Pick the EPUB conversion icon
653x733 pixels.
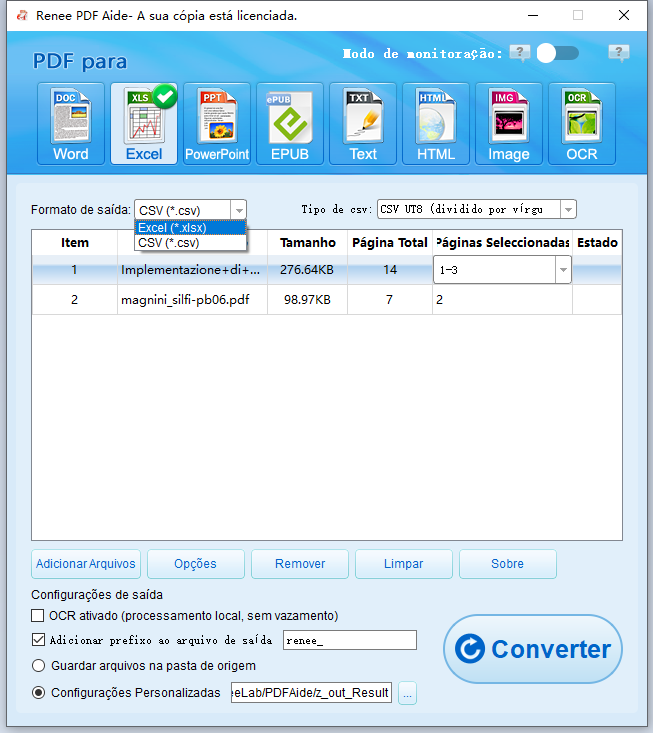click(290, 124)
